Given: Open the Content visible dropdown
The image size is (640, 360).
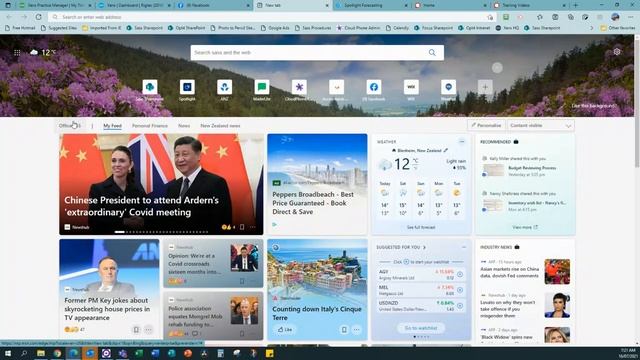Looking at the screenshot, I should pos(540,126).
